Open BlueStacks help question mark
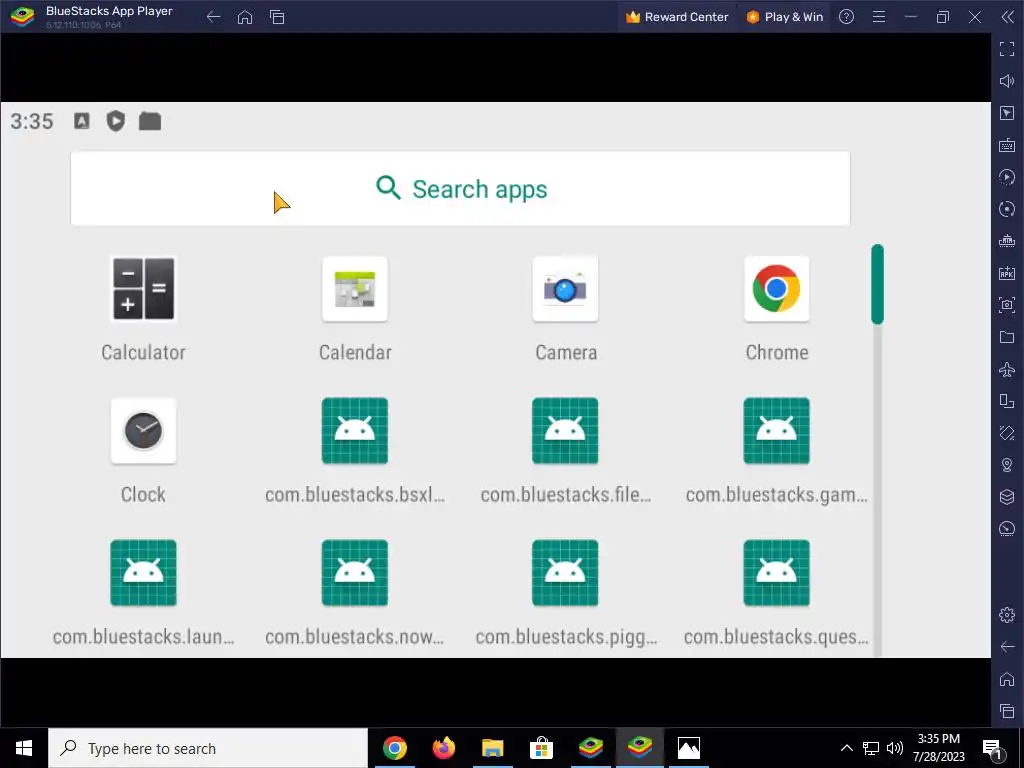Viewport: 1024px width, 768px height. click(x=846, y=17)
